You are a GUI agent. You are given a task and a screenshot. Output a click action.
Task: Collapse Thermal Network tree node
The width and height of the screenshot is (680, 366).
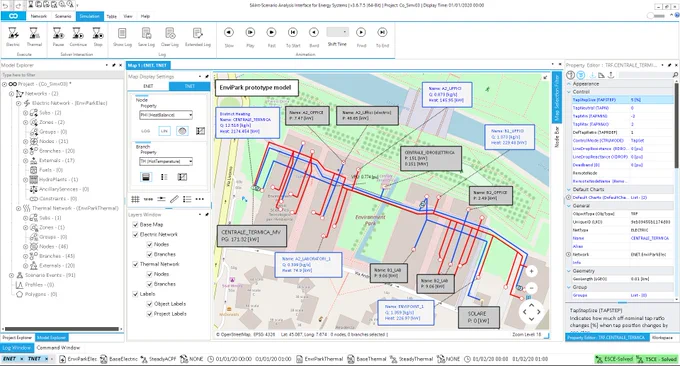click(x=19, y=208)
